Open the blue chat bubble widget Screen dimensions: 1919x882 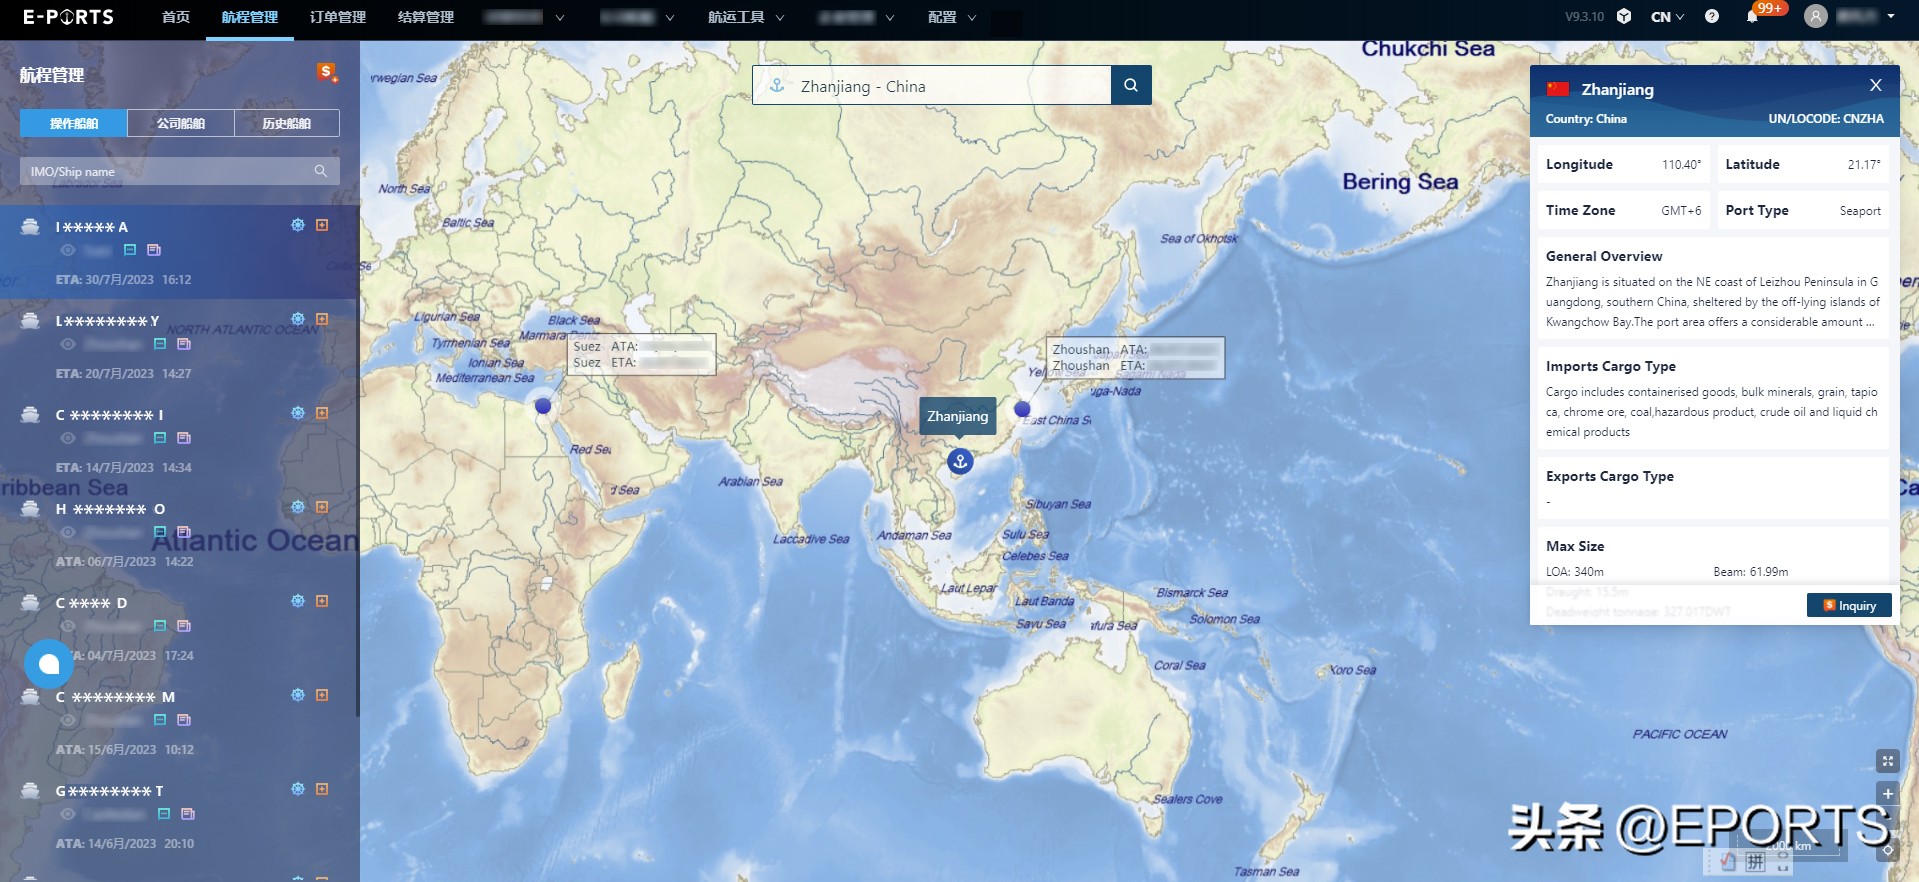[x=49, y=664]
